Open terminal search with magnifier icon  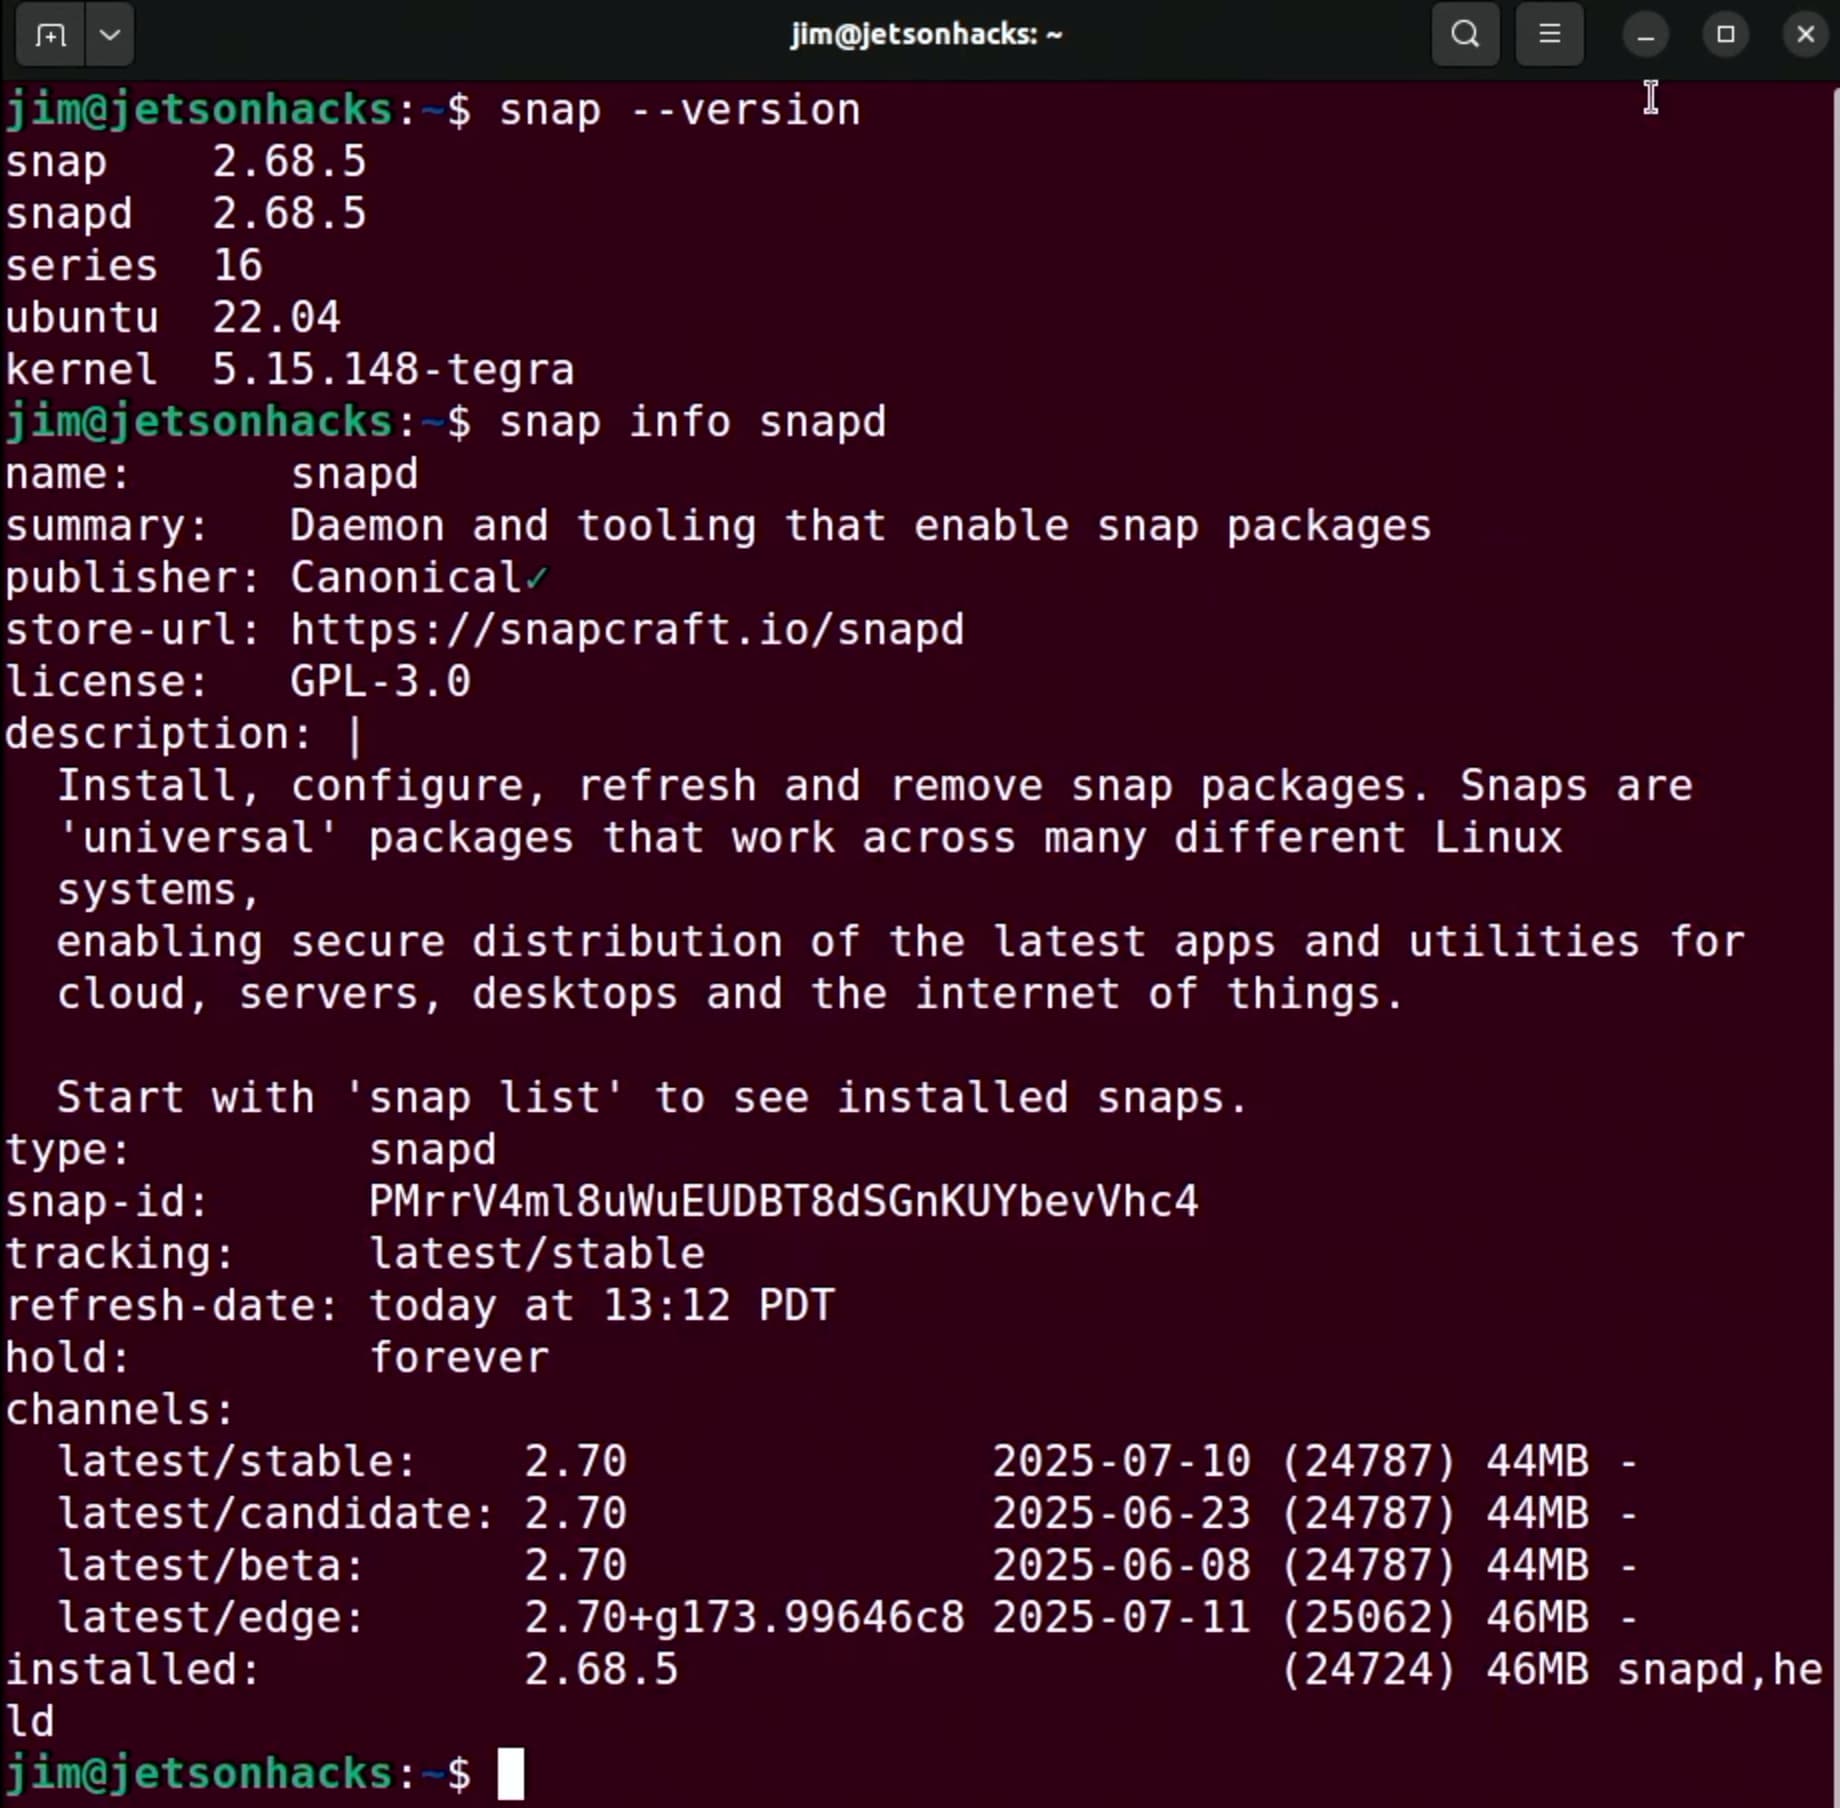pyautogui.click(x=1465, y=35)
